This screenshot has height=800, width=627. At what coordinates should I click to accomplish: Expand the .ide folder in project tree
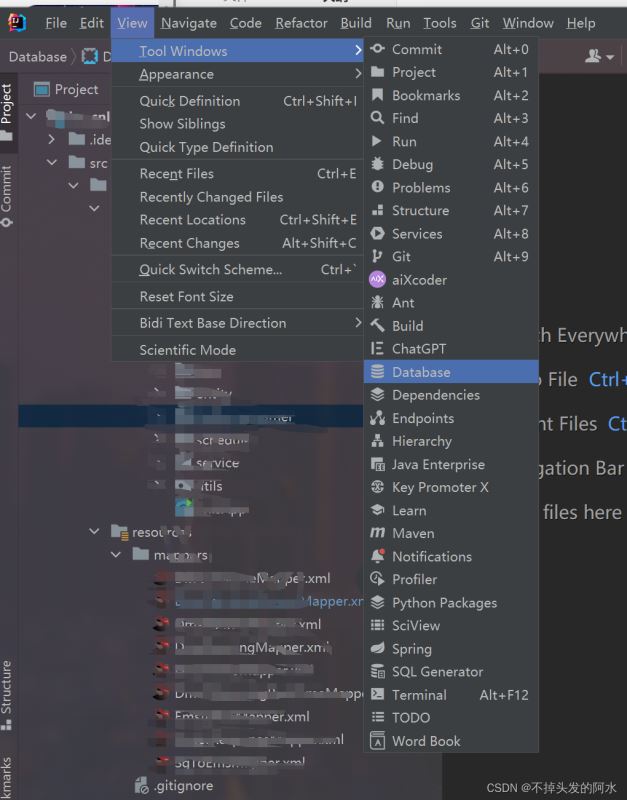click(52, 139)
